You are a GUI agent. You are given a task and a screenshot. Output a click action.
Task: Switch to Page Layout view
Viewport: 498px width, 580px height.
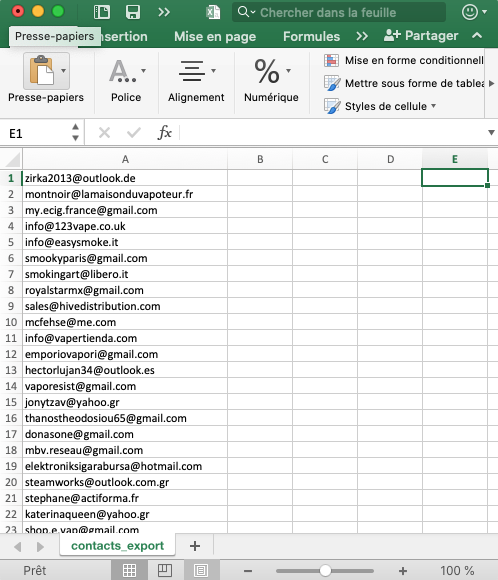point(165,570)
